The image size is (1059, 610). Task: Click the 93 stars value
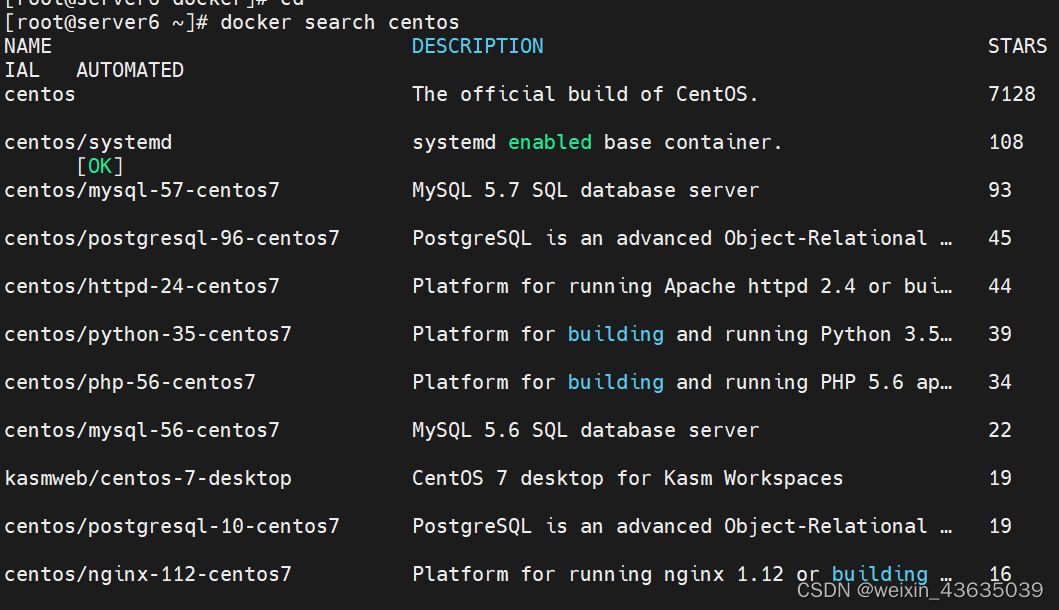pyautogui.click(x=1000, y=190)
